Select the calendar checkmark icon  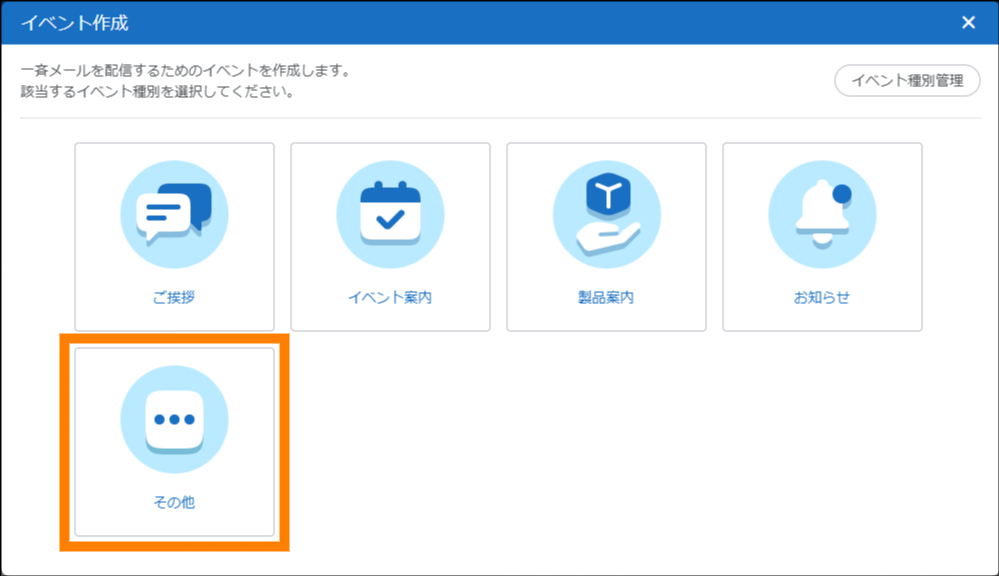point(390,214)
